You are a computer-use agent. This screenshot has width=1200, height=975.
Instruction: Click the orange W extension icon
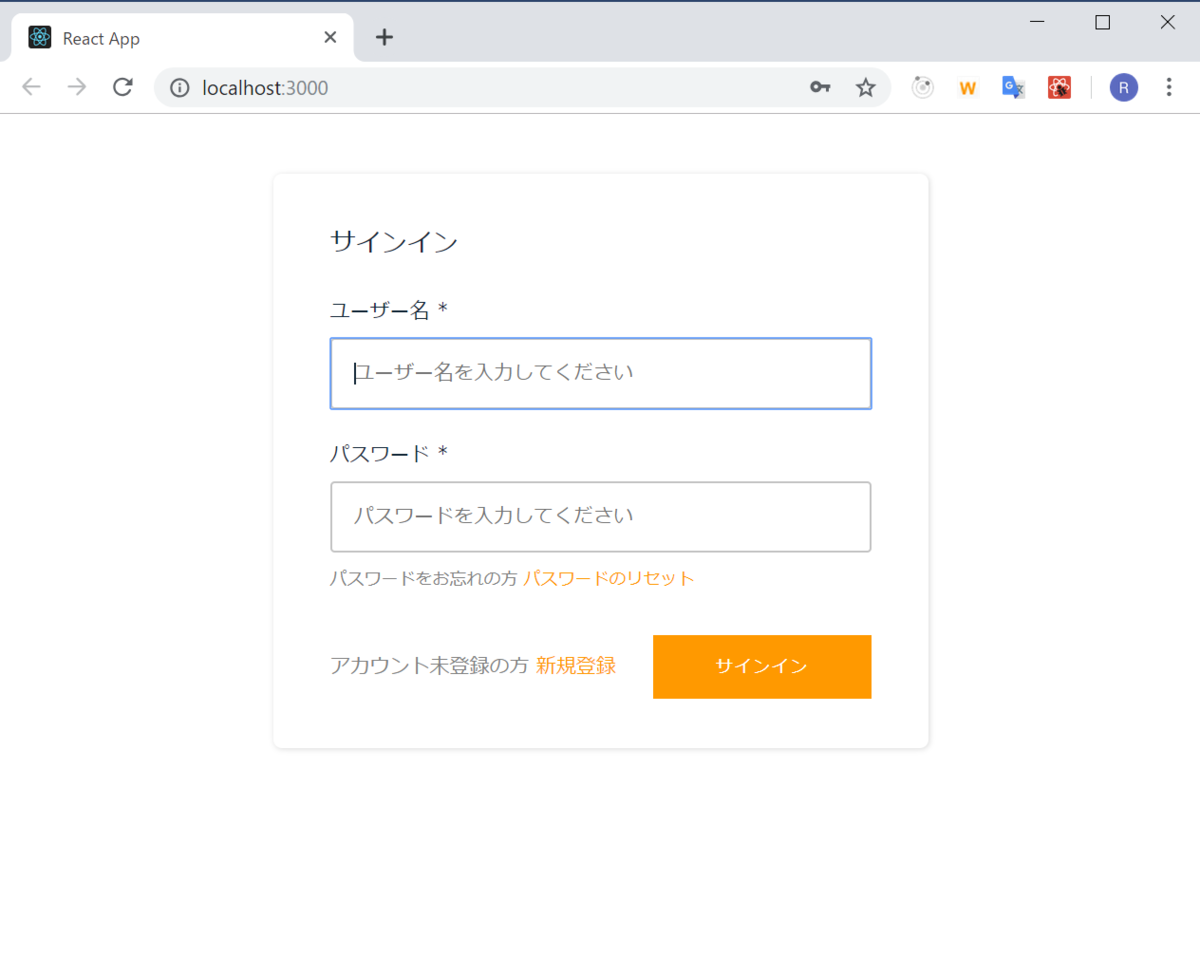click(967, 88)
